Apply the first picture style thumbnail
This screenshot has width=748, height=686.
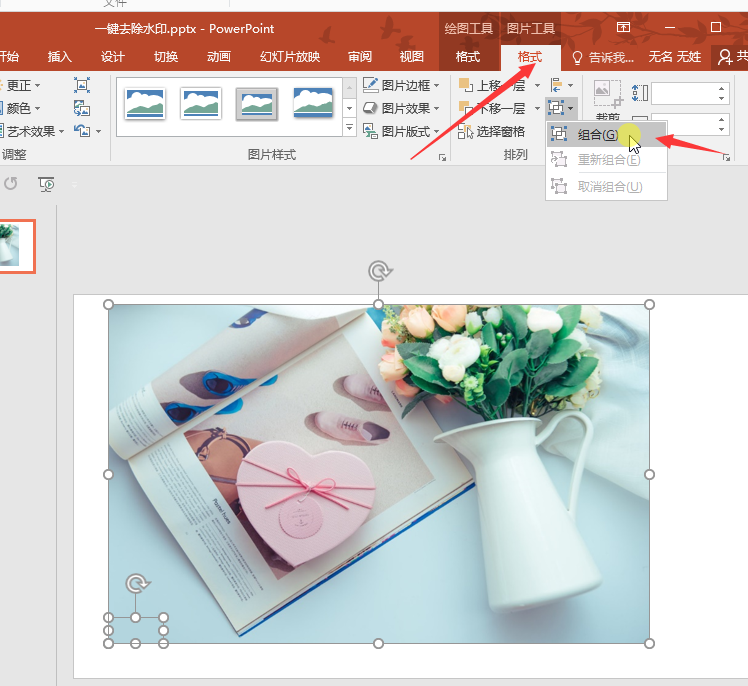(x=145, y=103)
